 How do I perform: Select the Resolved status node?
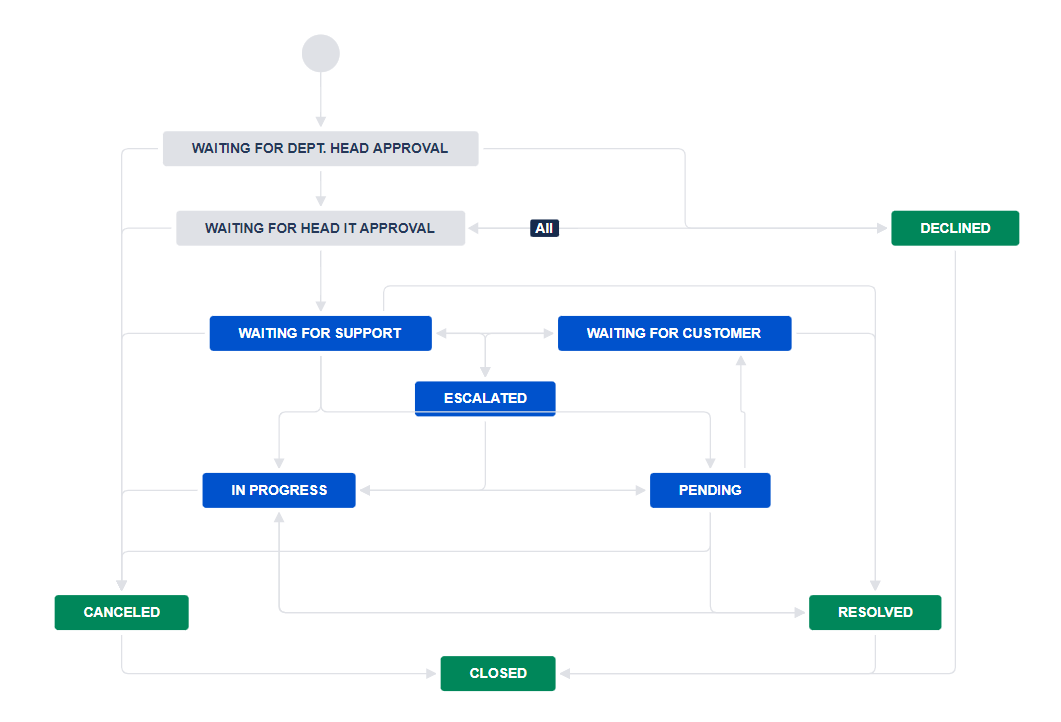coord(875,612)
